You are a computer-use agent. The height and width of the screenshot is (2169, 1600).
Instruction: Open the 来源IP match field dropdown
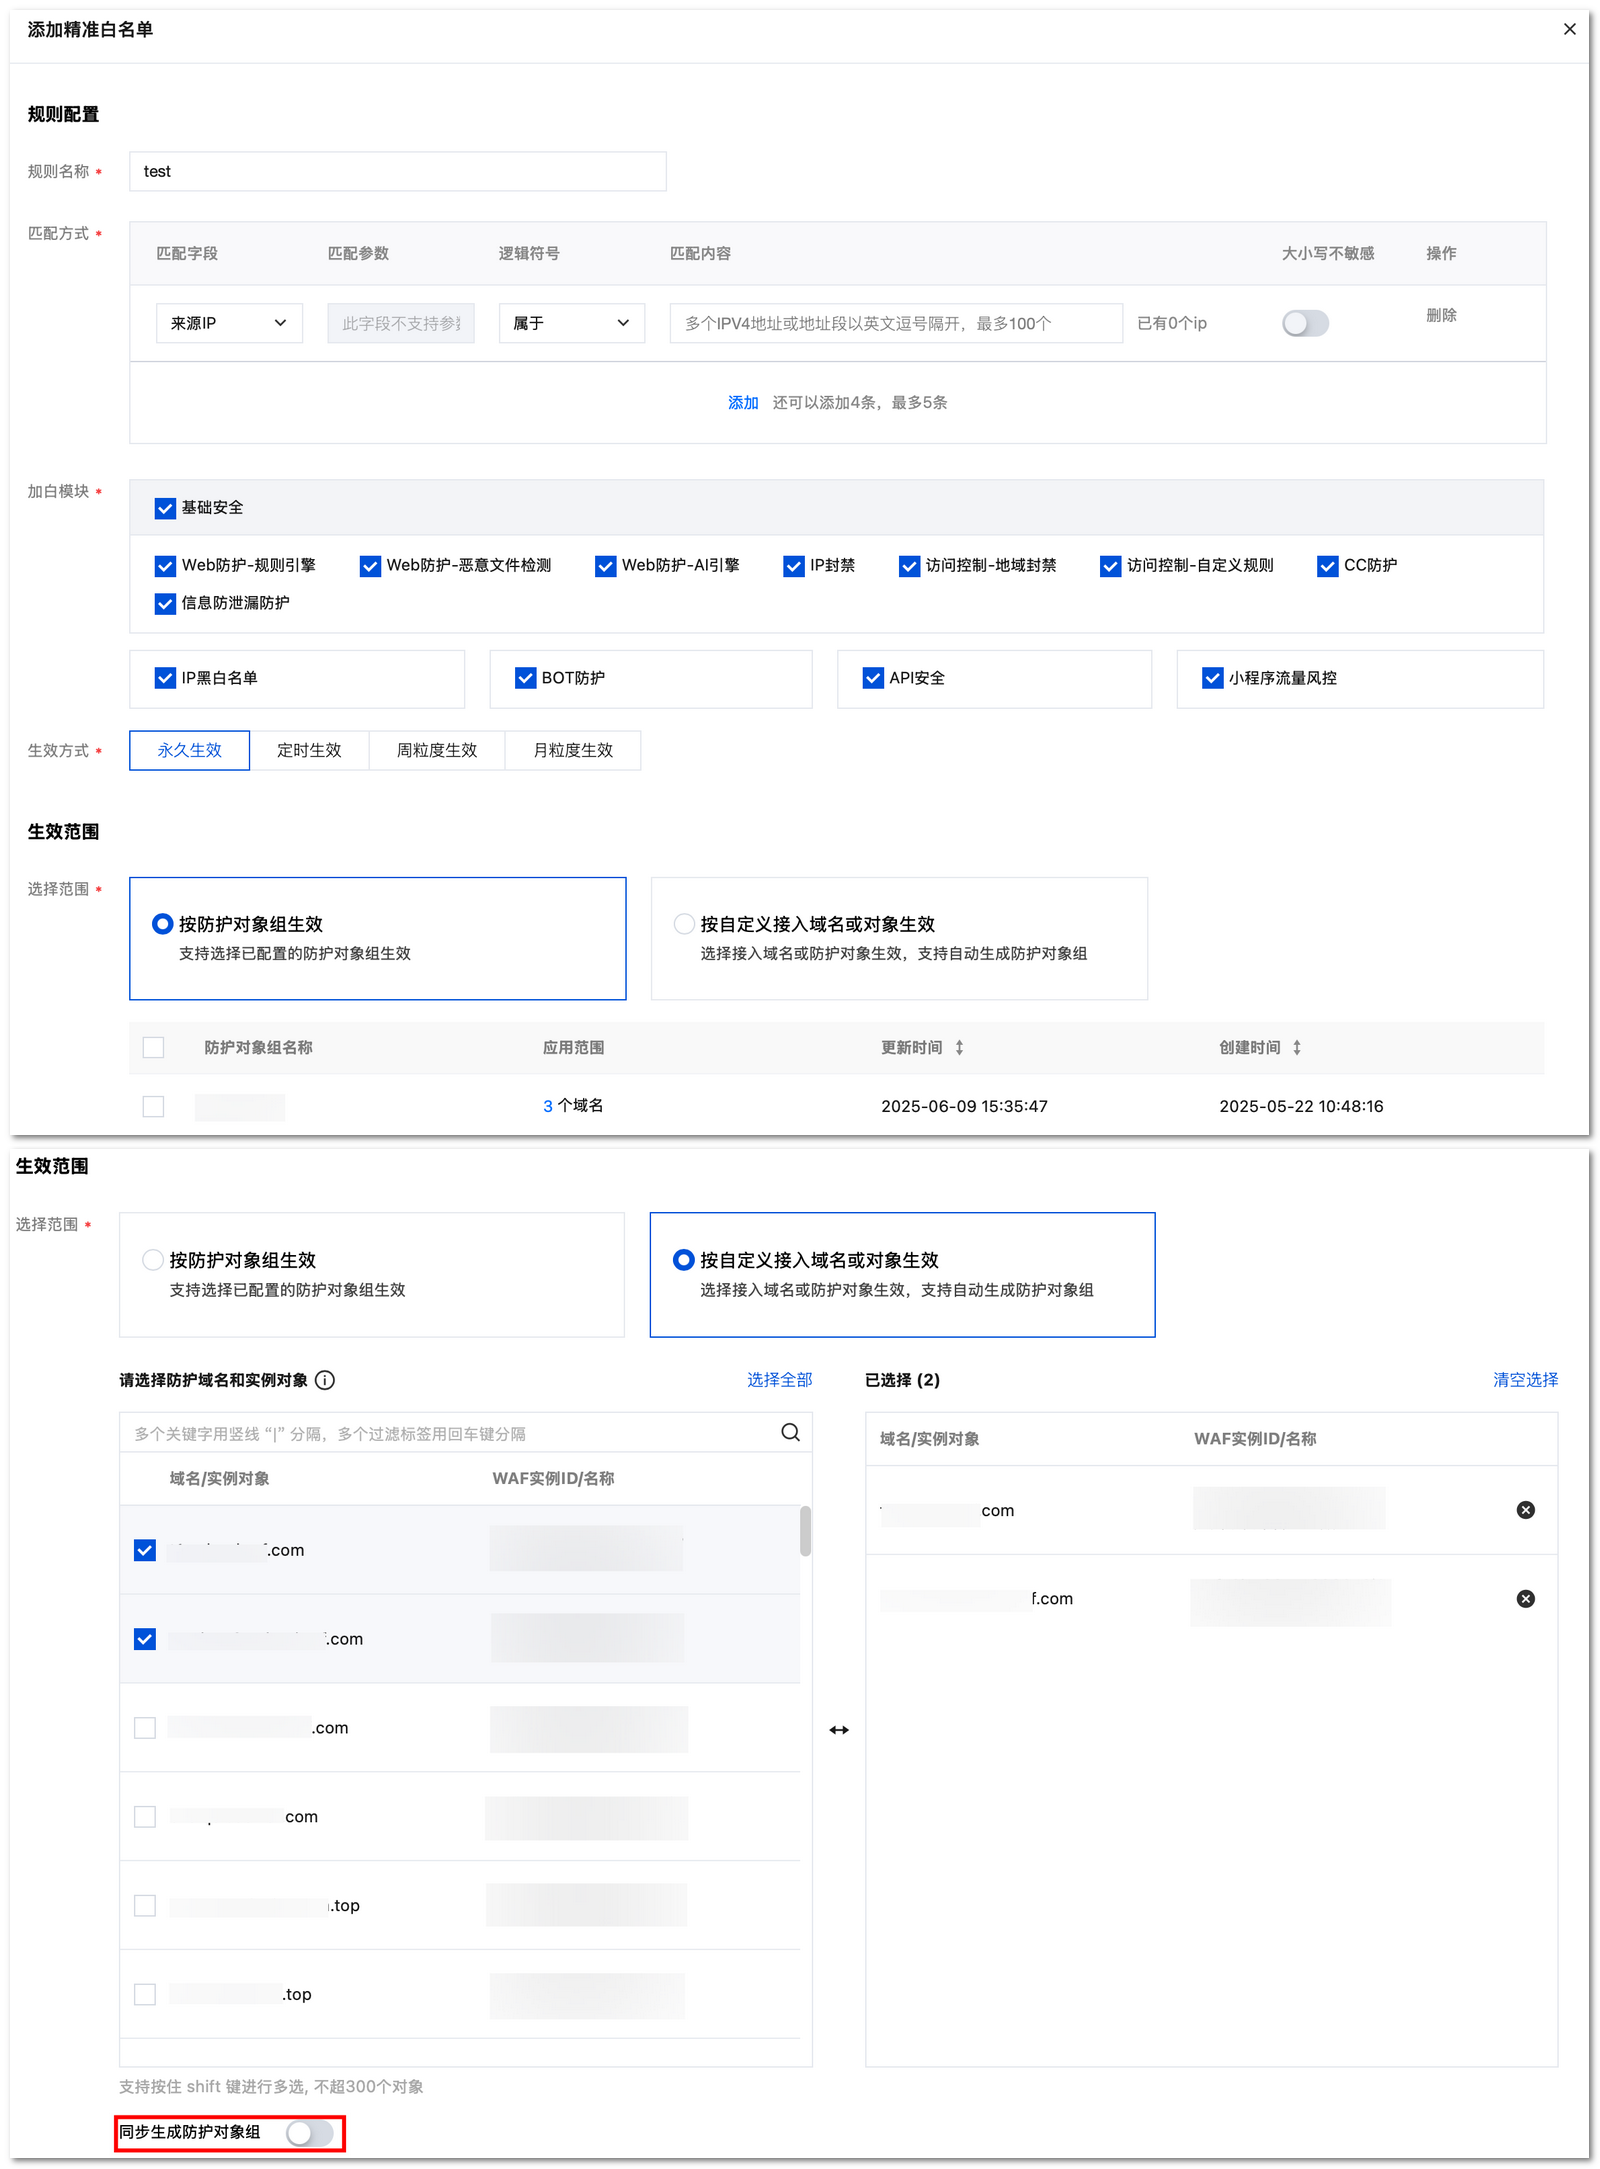coord(229,323)
